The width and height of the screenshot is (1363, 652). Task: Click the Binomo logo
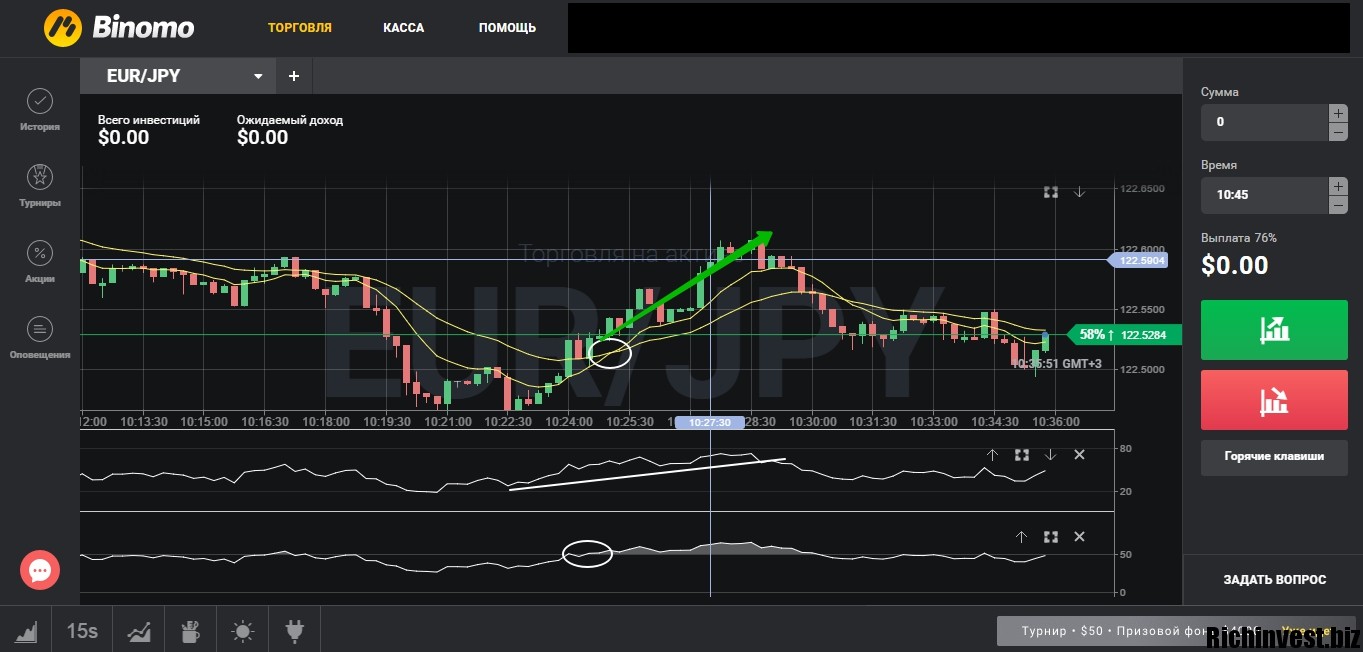pyautogui.click(x=119, y=28)
